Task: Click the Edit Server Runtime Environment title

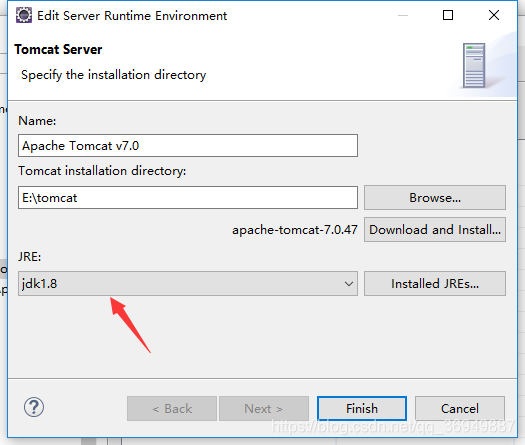Action: coord(132,16)
